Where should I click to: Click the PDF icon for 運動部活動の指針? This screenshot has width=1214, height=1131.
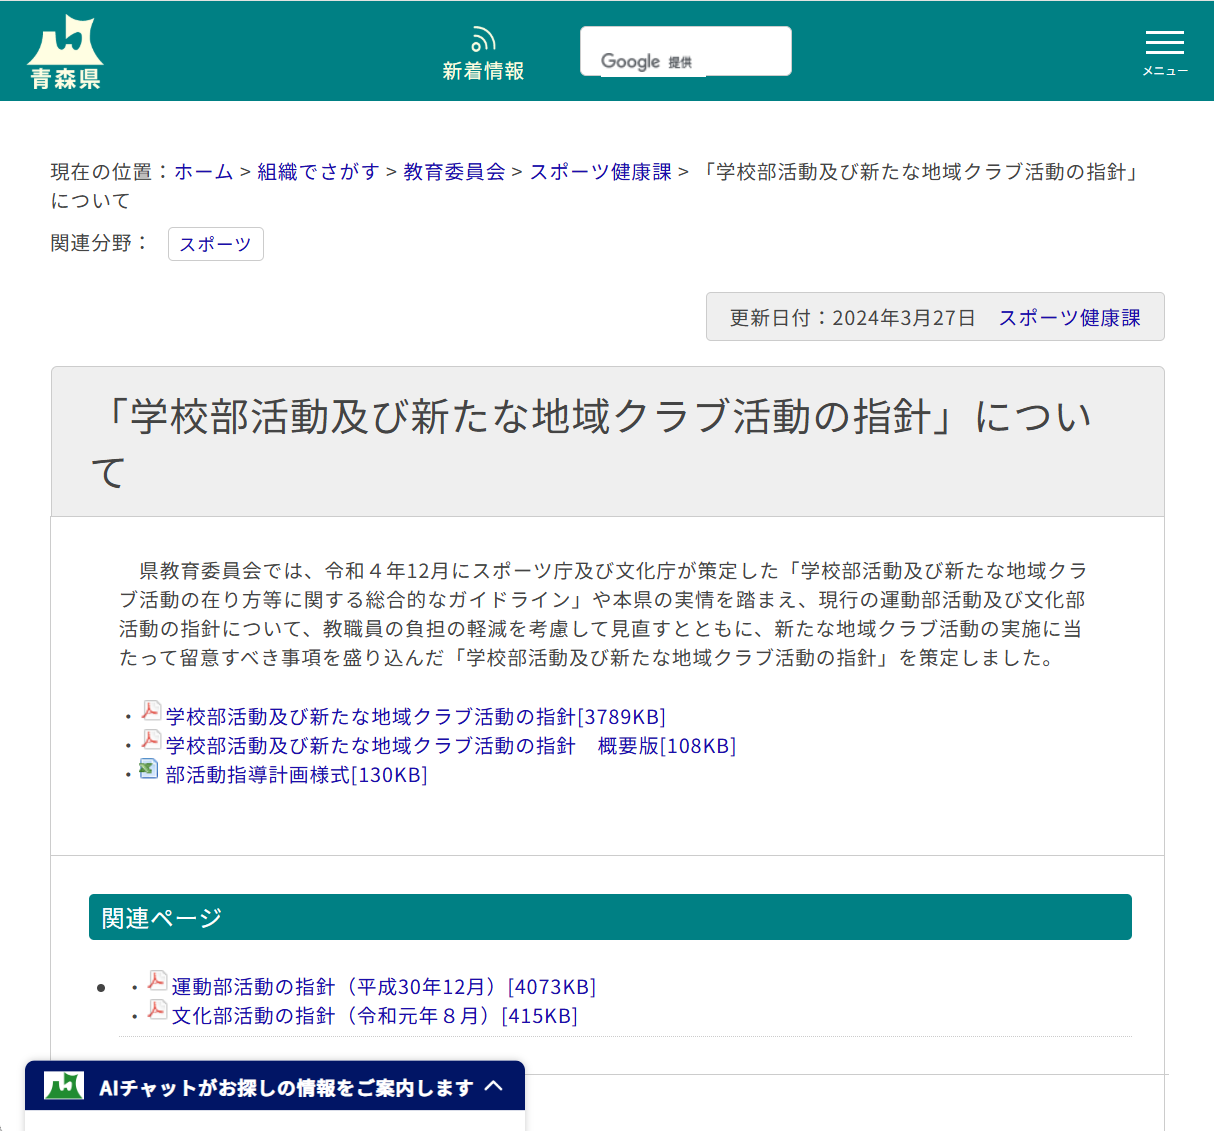click(156, 981)
